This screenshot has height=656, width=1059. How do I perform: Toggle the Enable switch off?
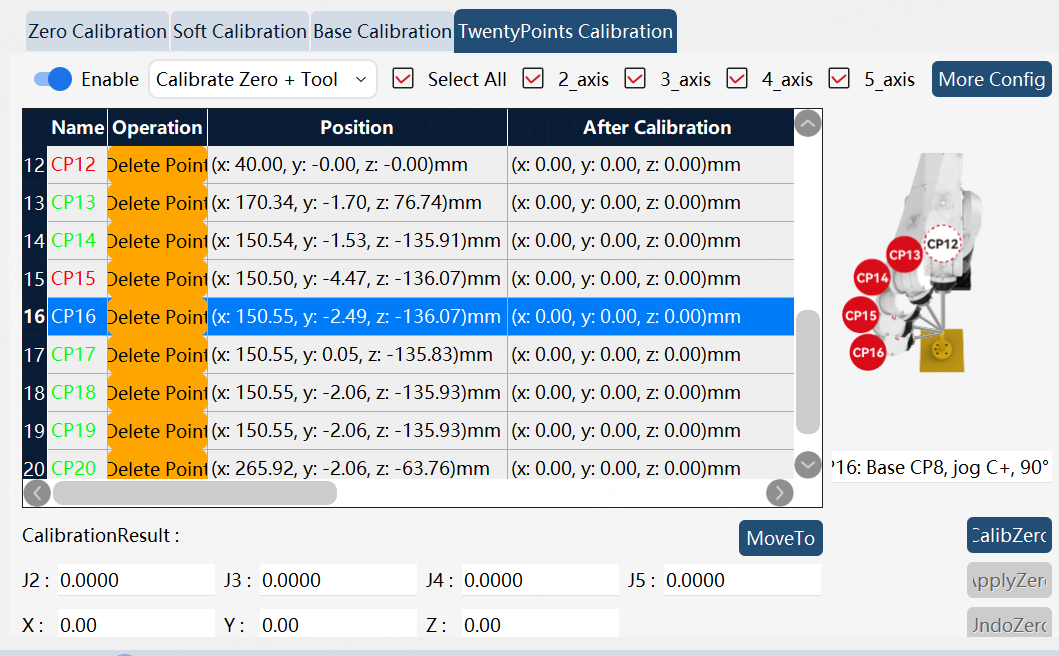[53, 79]
